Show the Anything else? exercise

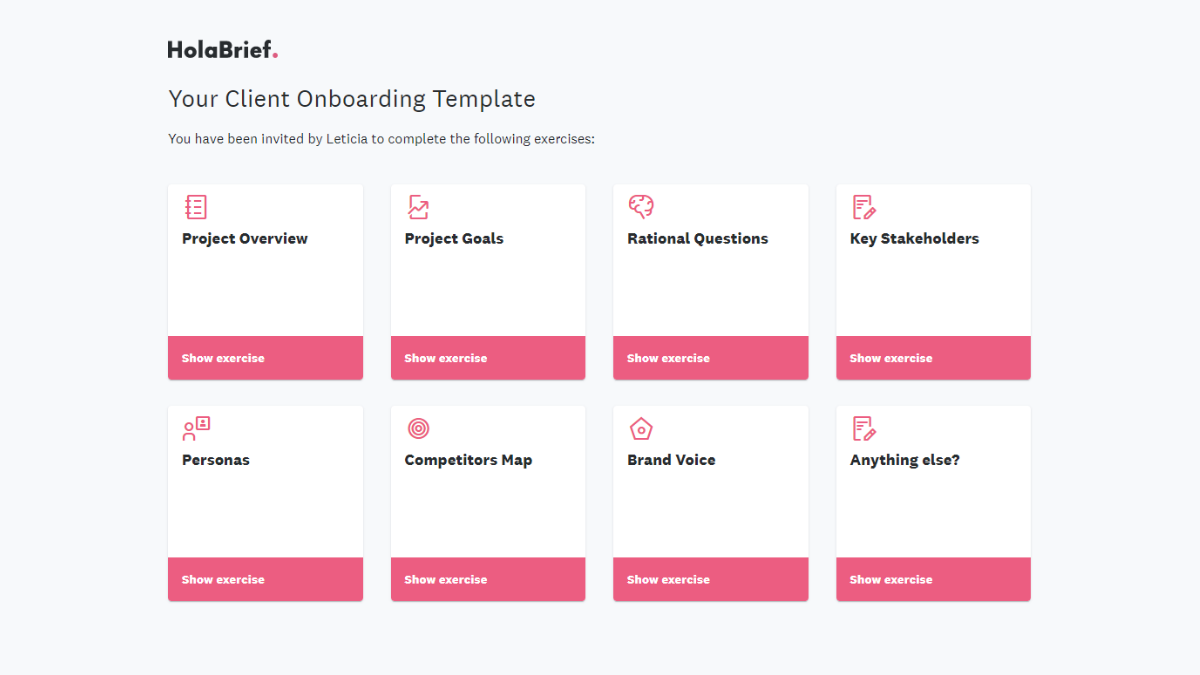933,579
